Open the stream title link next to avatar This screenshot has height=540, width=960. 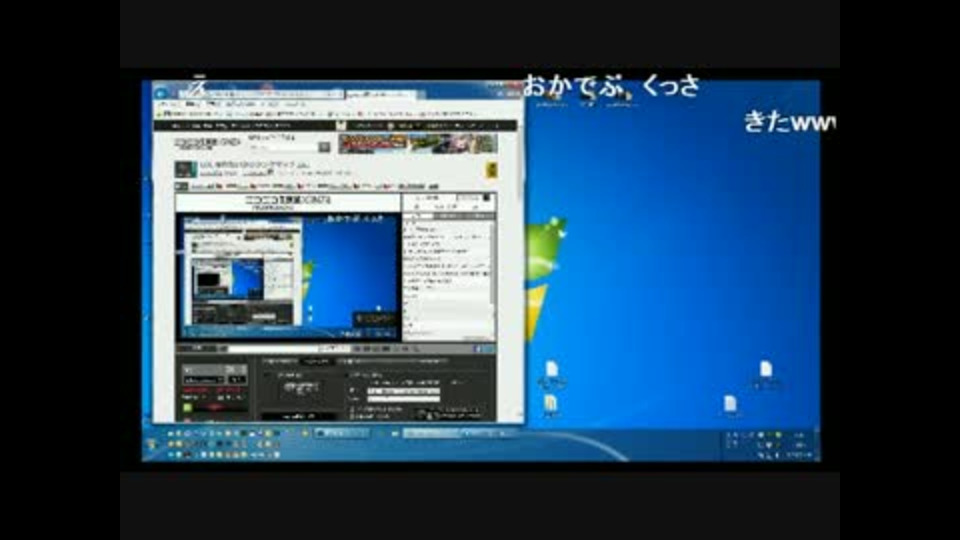[x=253, y=165]
